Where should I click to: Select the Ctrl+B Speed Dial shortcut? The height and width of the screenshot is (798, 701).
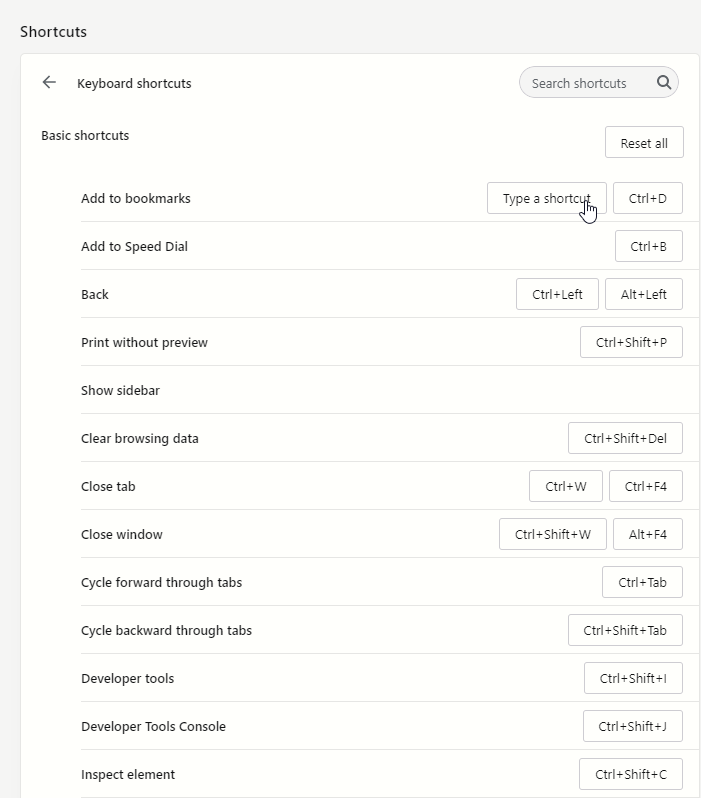[649, 246]
